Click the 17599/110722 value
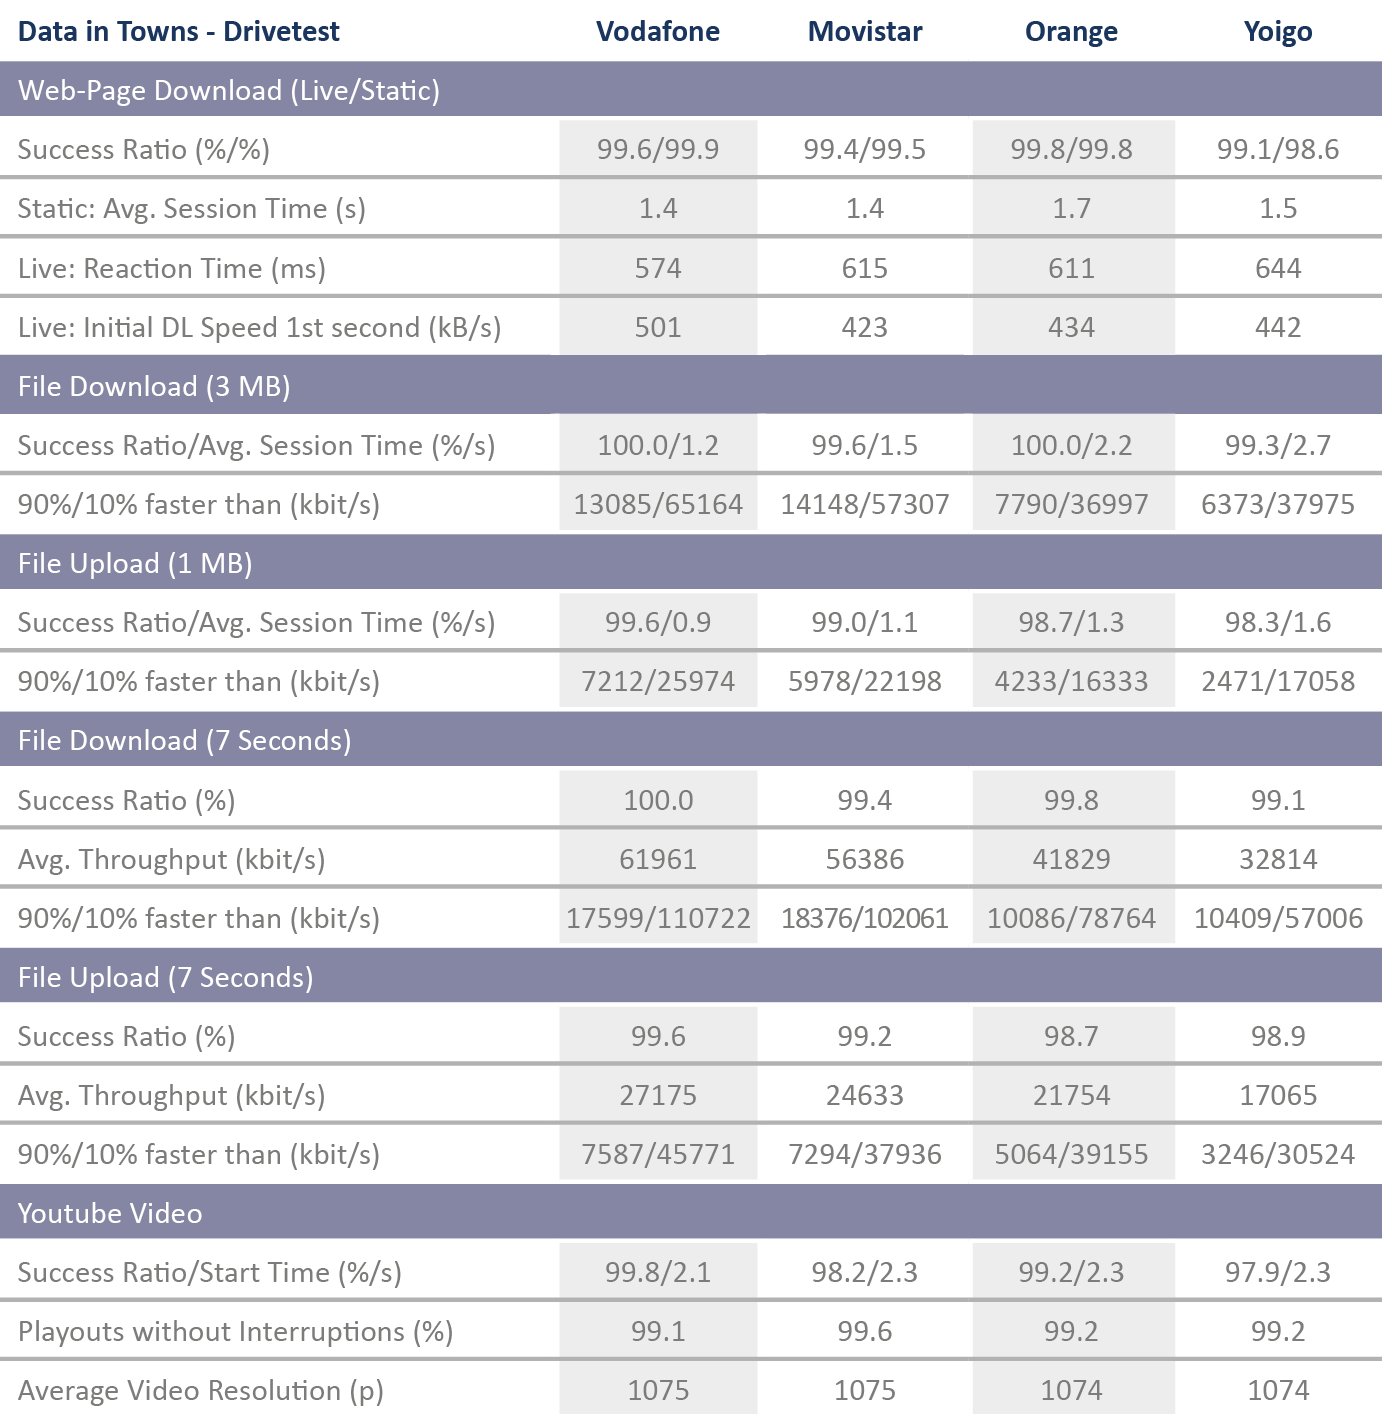This screenshot has height=1414, width=1382. 658,918
